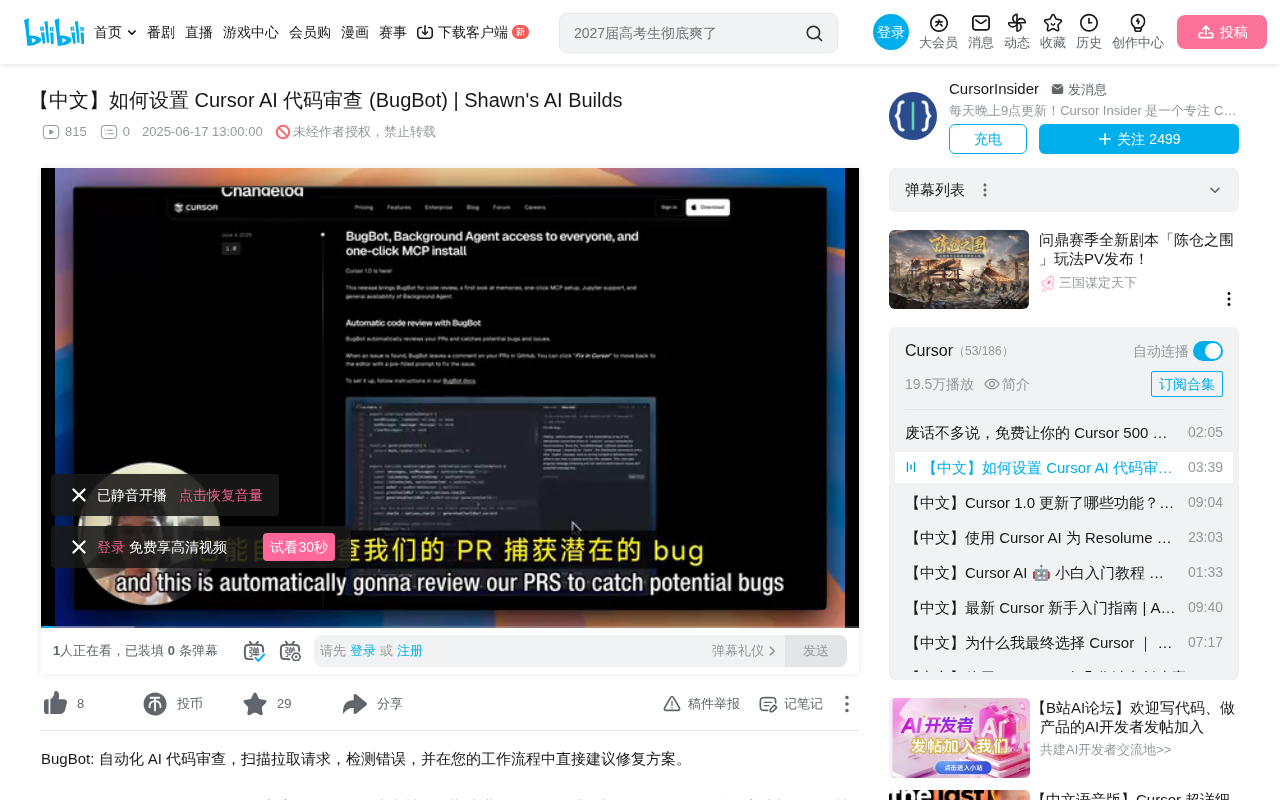Viewport: 1280px width, 800px height.
Task: Like the video with thumbs-up icon
Action: click(56, 704)
